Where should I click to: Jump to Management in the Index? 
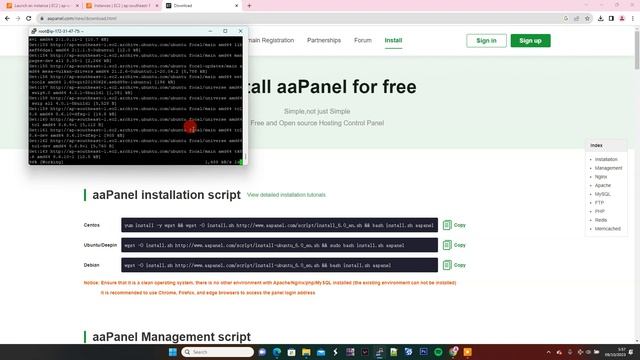click(x=608, y=168)
